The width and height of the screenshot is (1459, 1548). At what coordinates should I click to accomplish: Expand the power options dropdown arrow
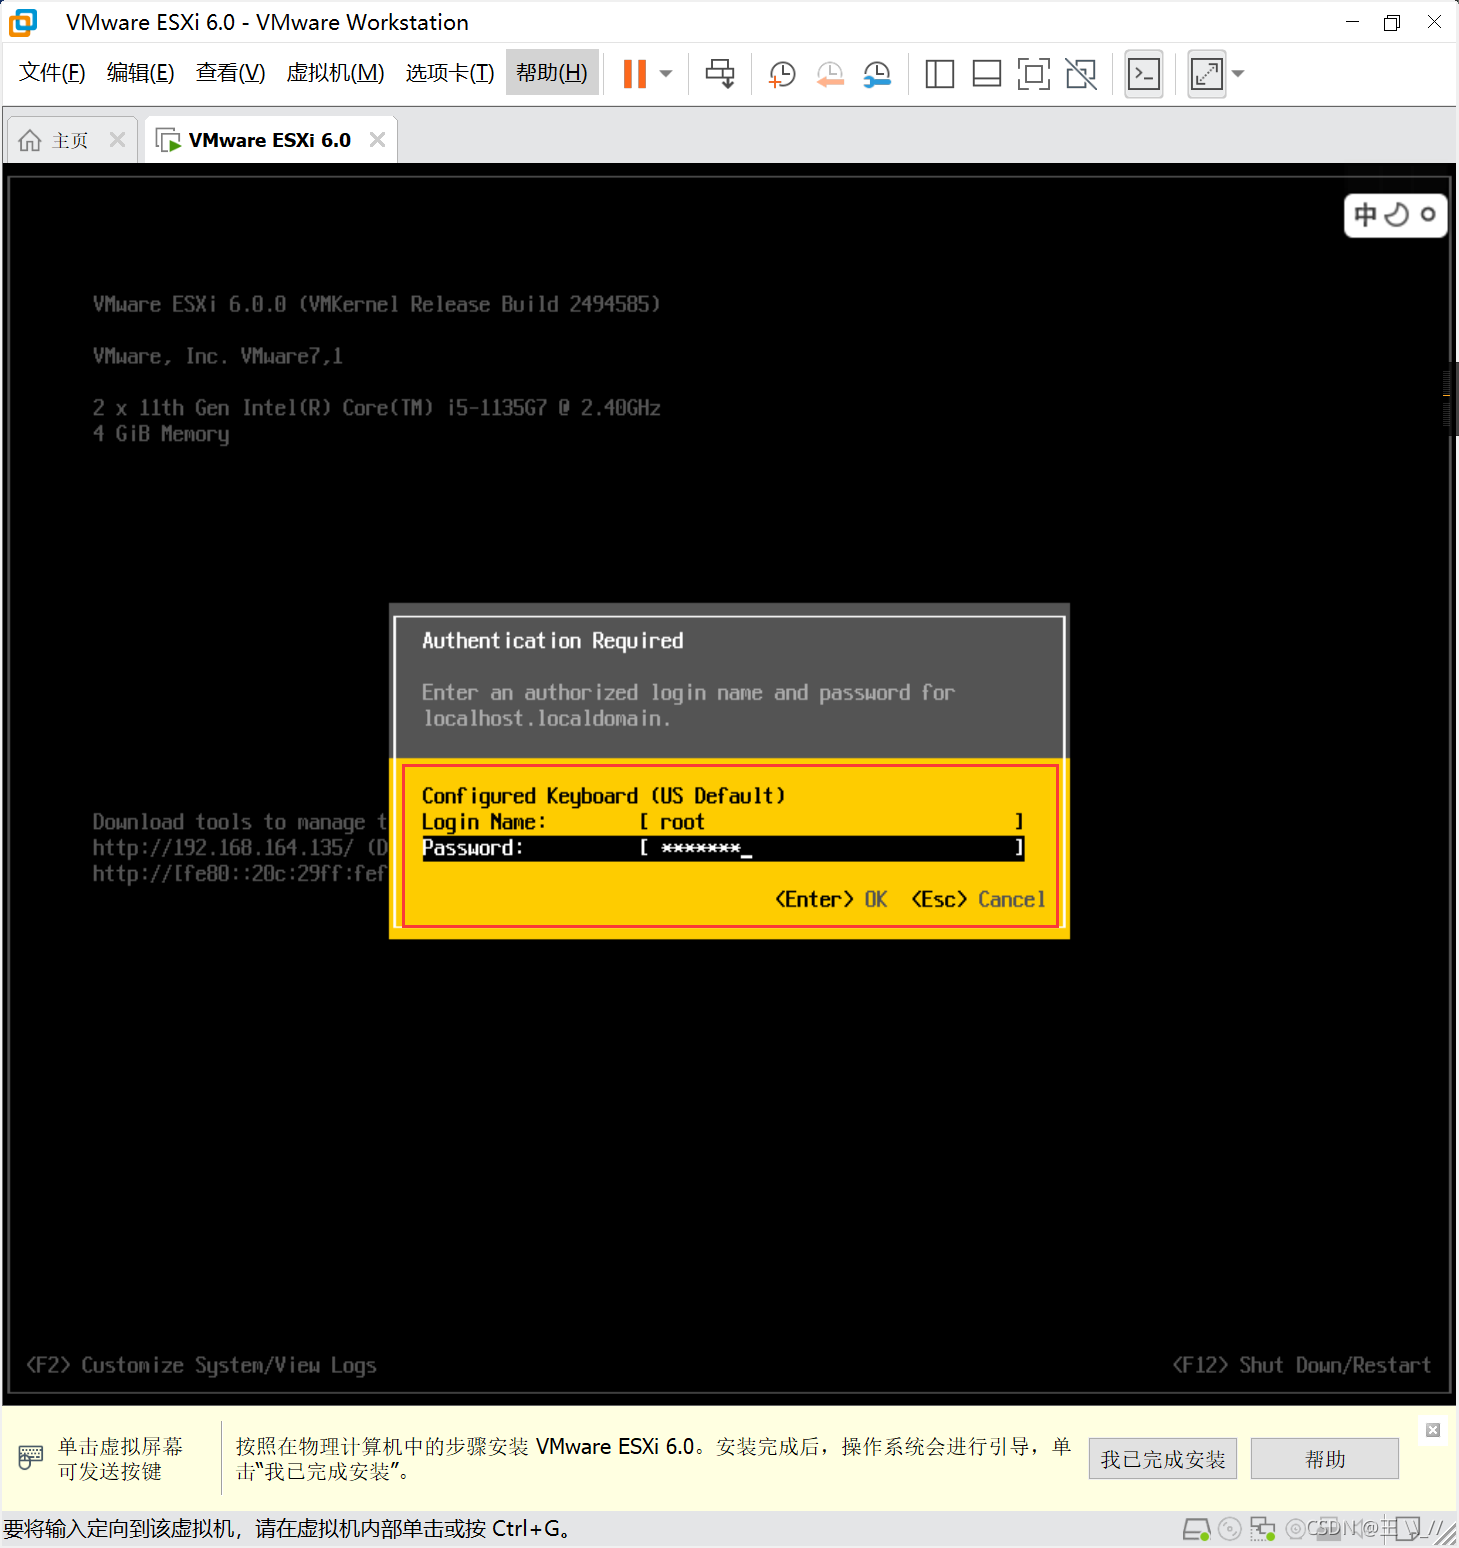(x=666, y=73)
